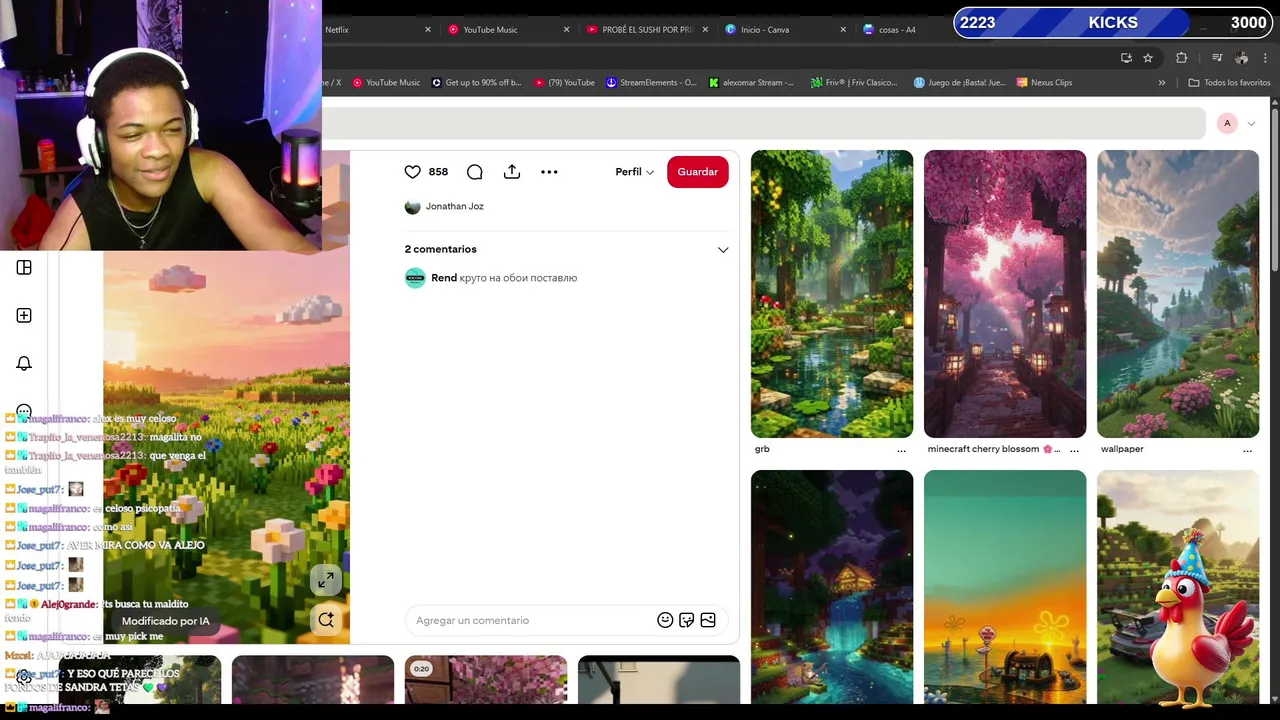The height and width of the screenshot is (720, 1280).
Task: Open Nexus Clips bookmark
Action: point(1044,83)
